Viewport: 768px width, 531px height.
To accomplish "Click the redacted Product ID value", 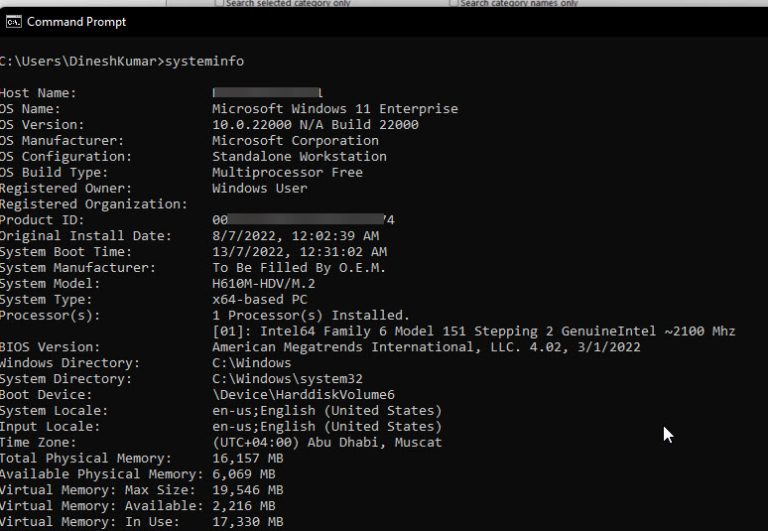I will coord(303,219).
